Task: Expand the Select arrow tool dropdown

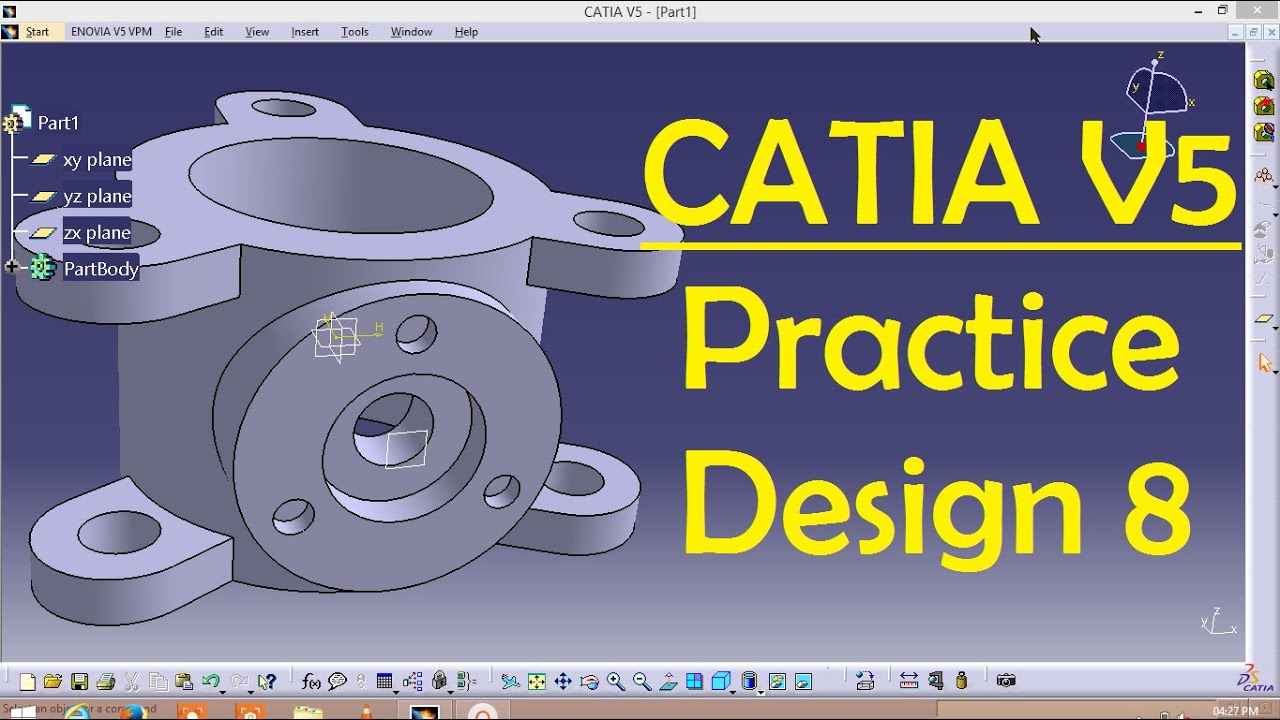Action: tap(1275, 370)
